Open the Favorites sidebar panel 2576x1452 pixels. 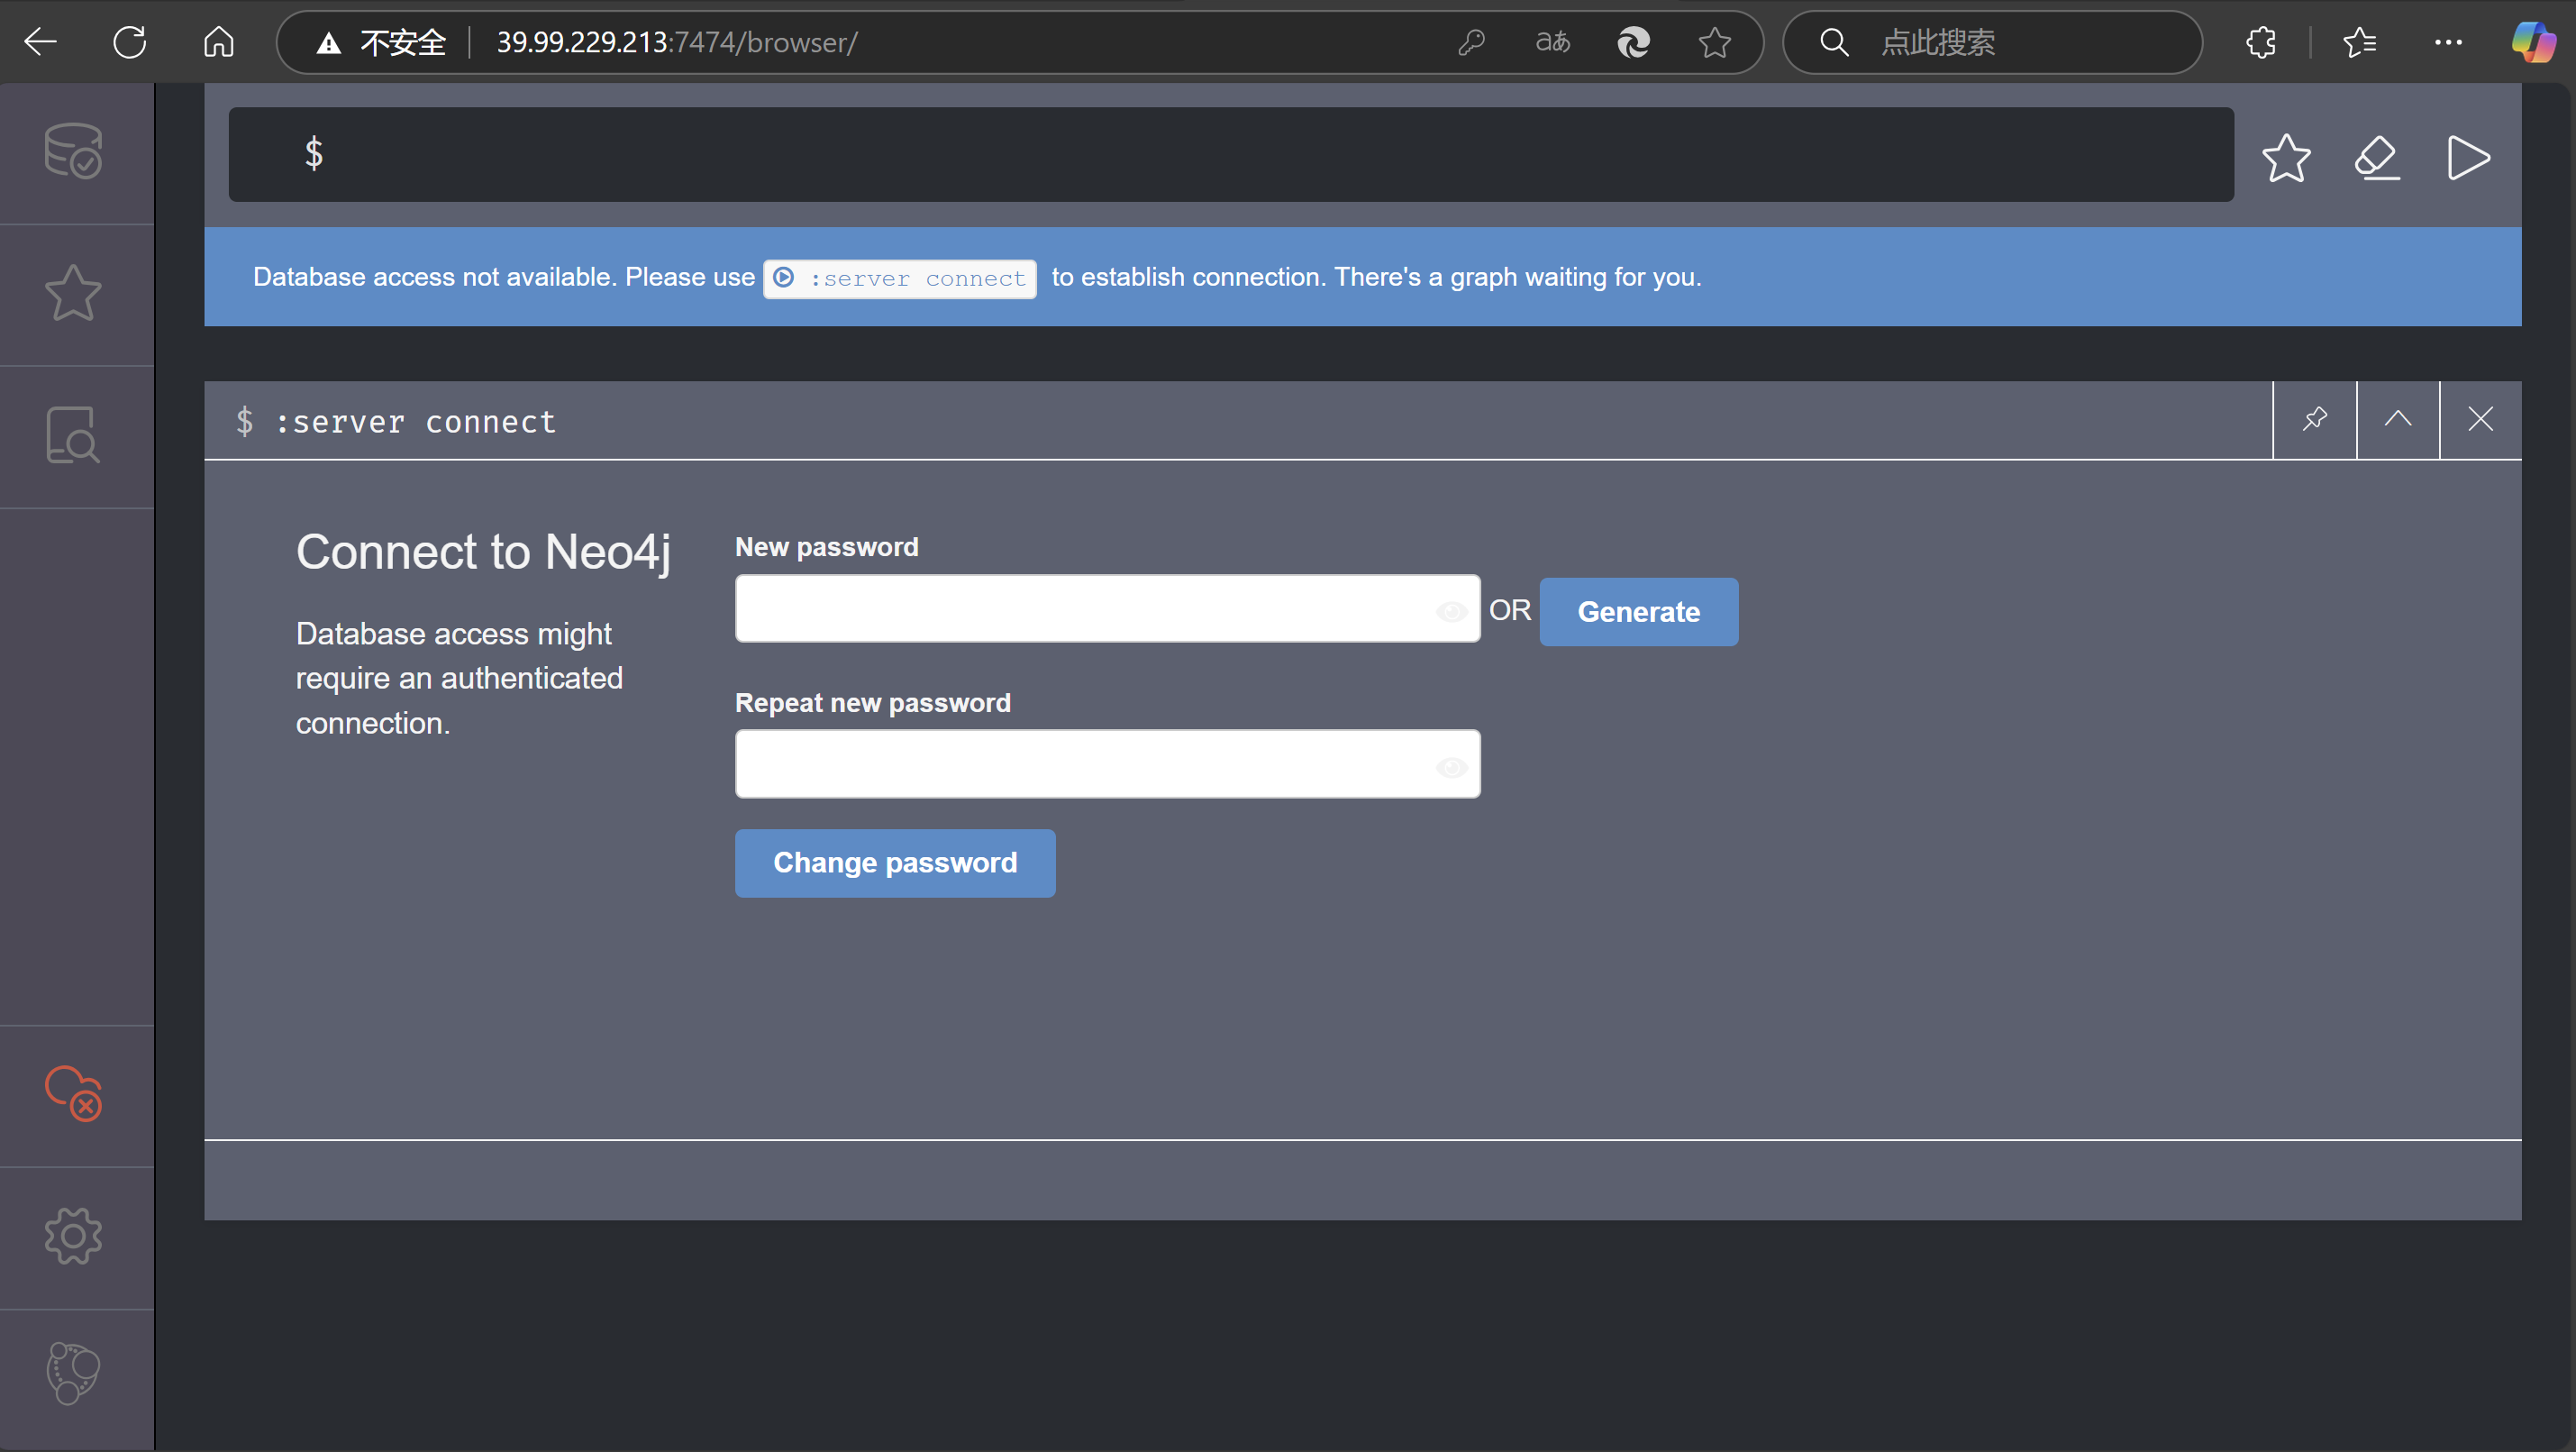pyautogui.click(x=73, y=294)
